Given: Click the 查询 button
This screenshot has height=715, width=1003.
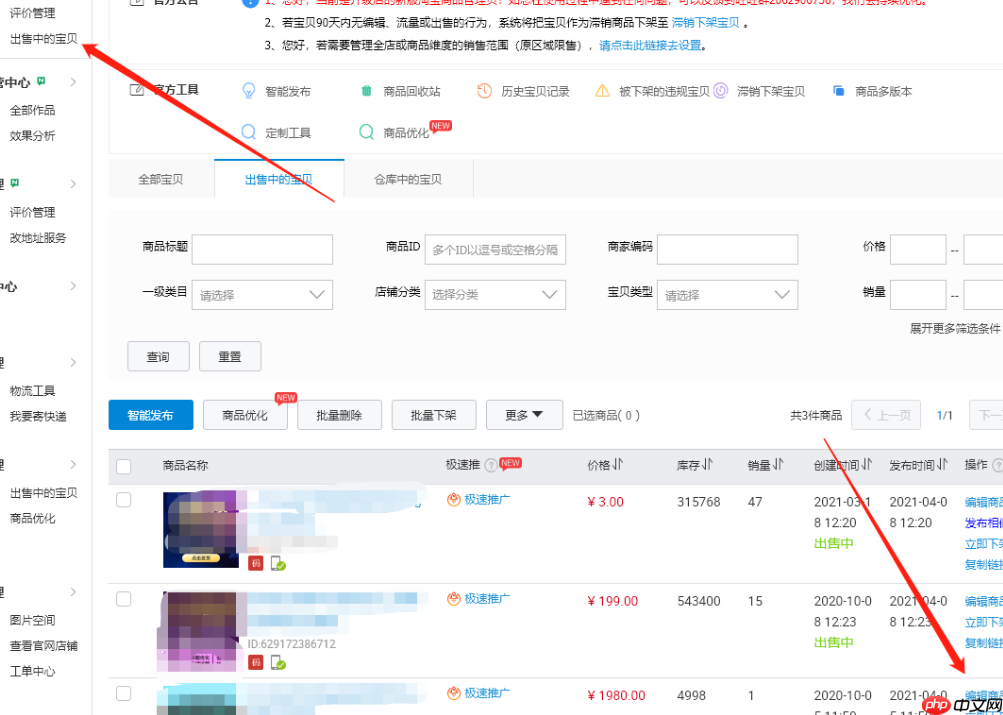Looking at the screenshot, I should pos(159,356).
